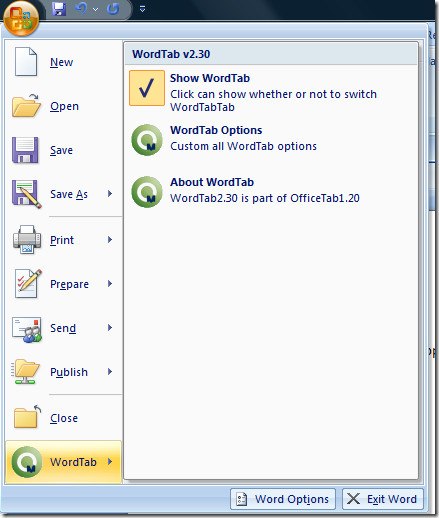This screenshot has width=439, height=518.
Task: Select the Print menu label
Action: [x=62, y=240]
